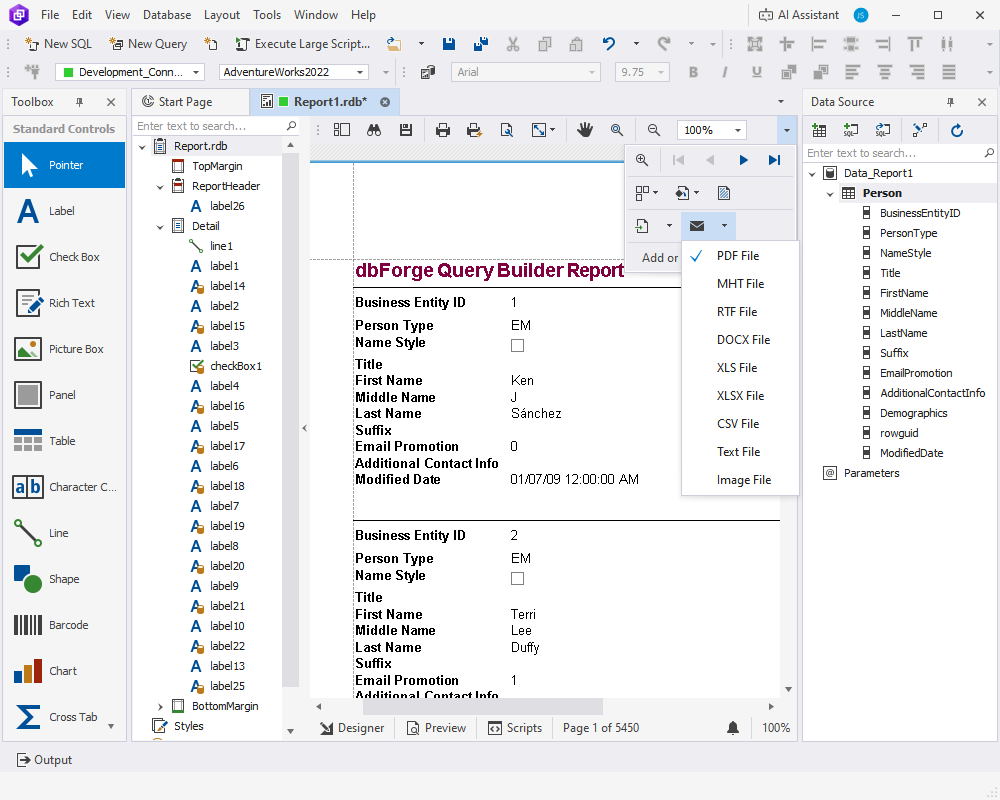Open the Scripts view

515,728
